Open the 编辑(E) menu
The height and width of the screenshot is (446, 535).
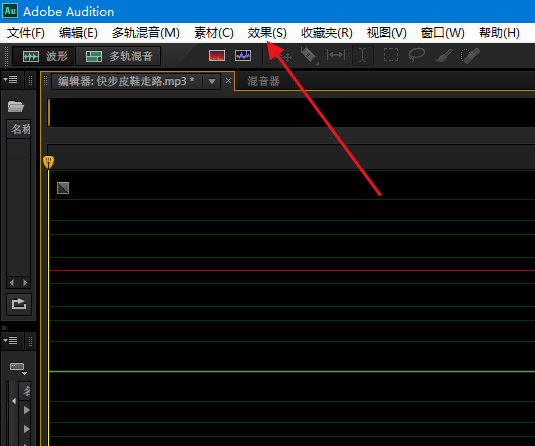click(x=78, y=33)
